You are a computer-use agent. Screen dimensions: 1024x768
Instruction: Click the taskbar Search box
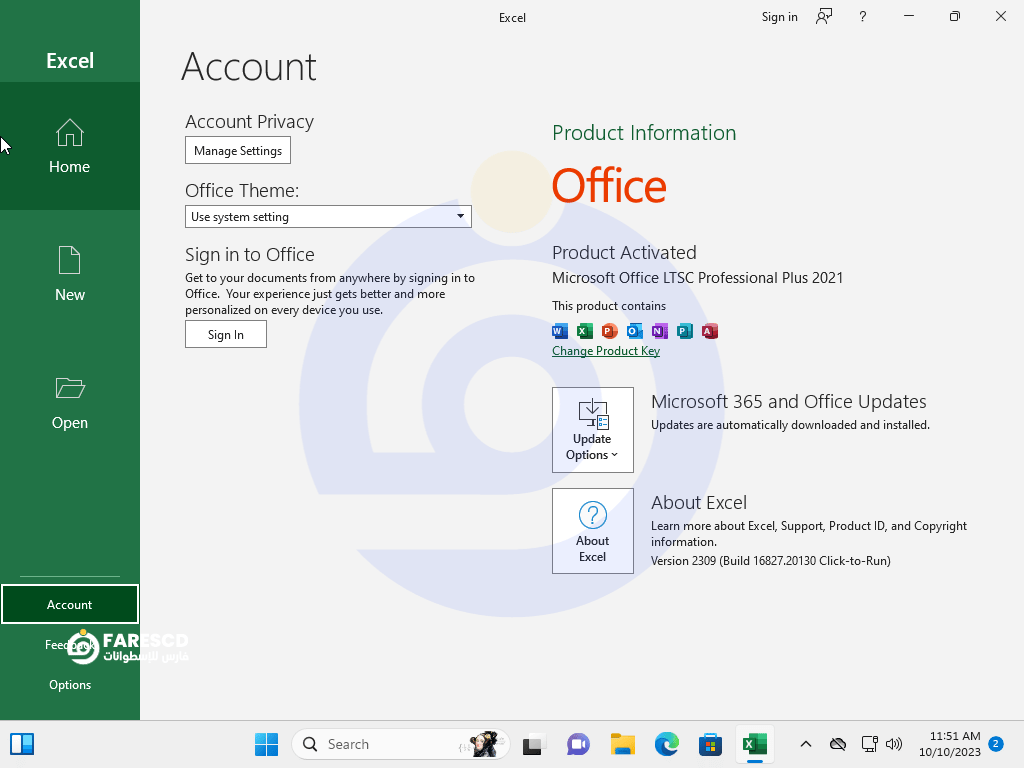coord(400,744)
